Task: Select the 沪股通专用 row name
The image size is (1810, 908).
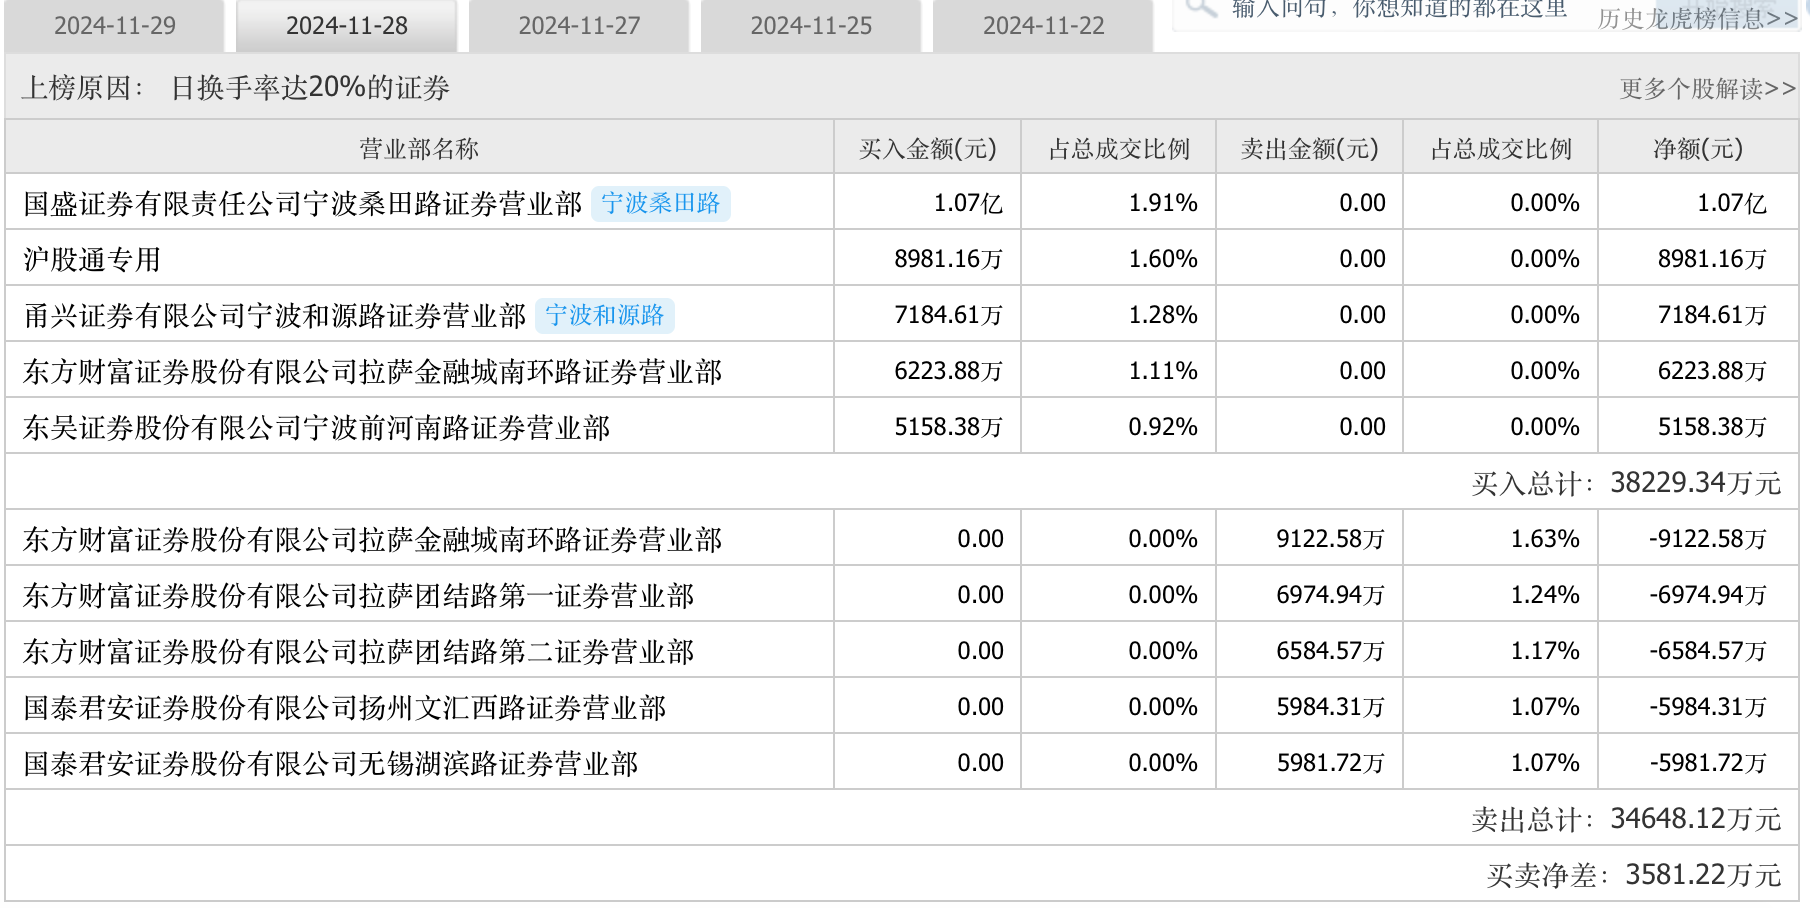Action: 92,260
